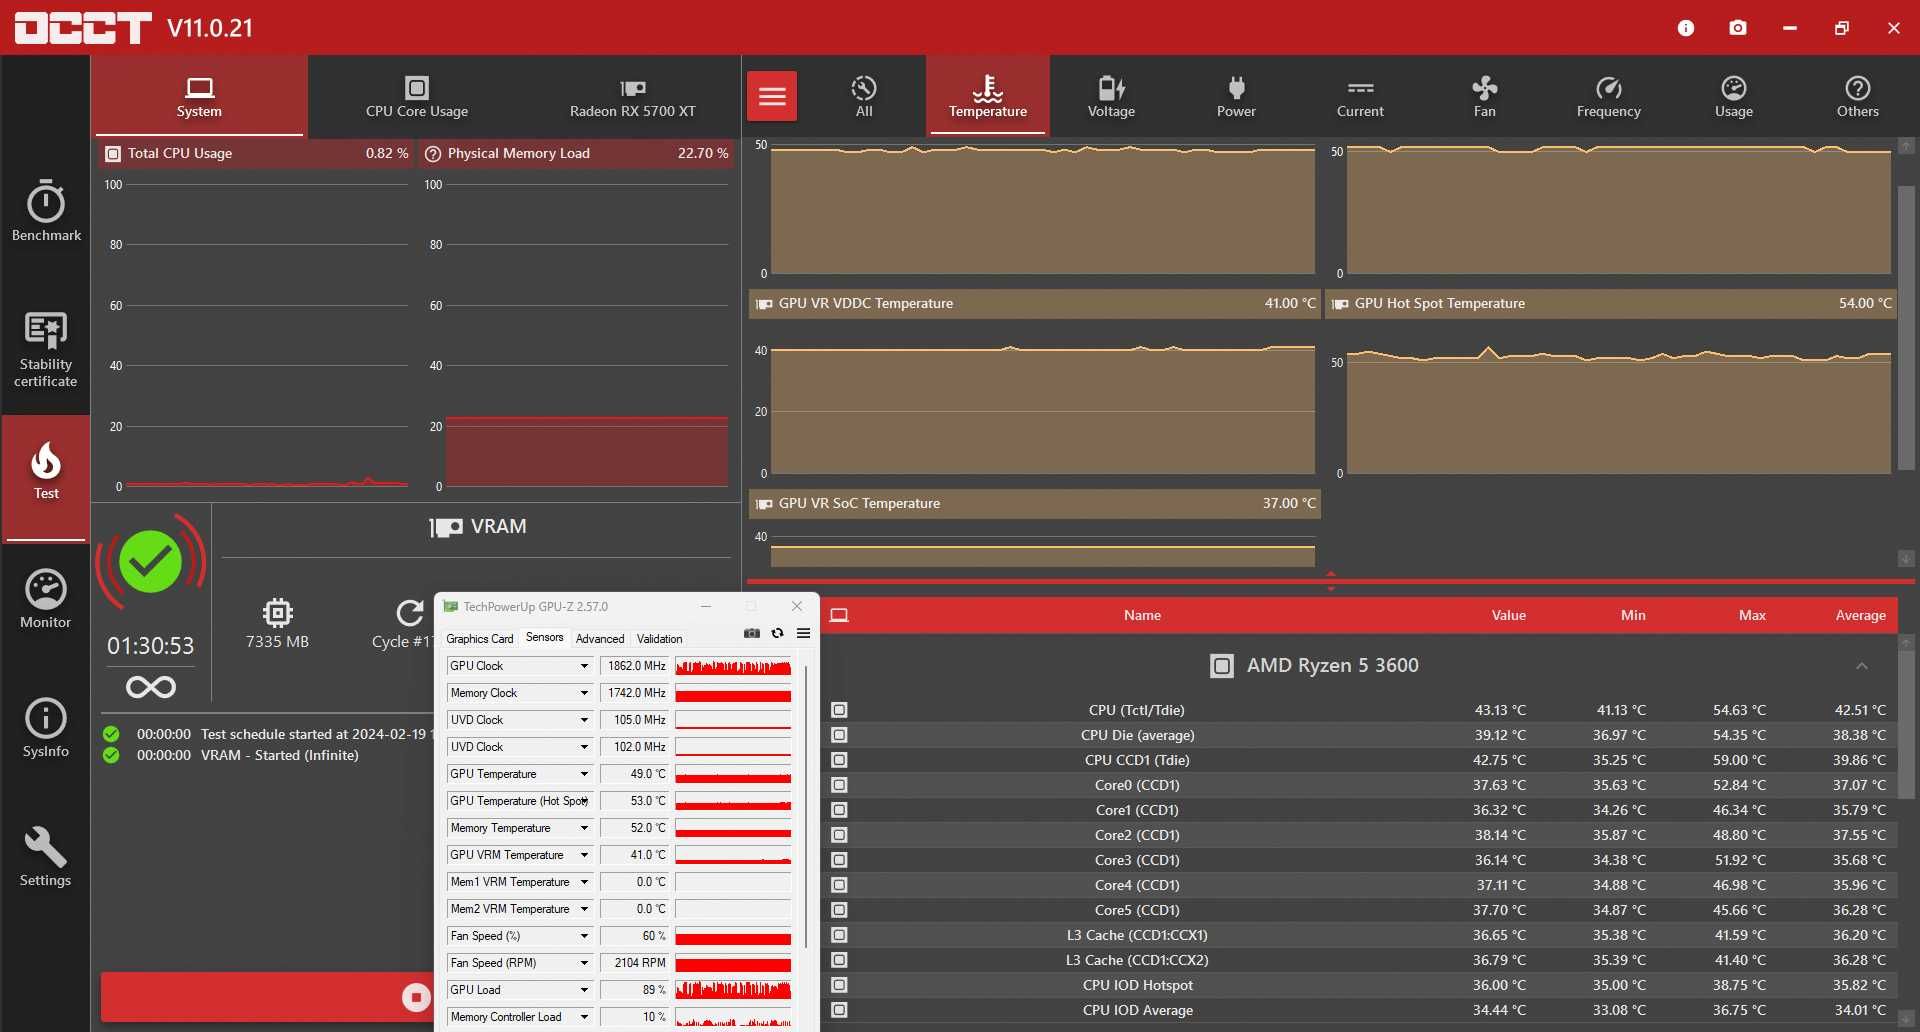This screenshot has width=1920, height=1032.
Task: Open the Stability certificate section
Action: pyautogui.click(x=46, y=350)
